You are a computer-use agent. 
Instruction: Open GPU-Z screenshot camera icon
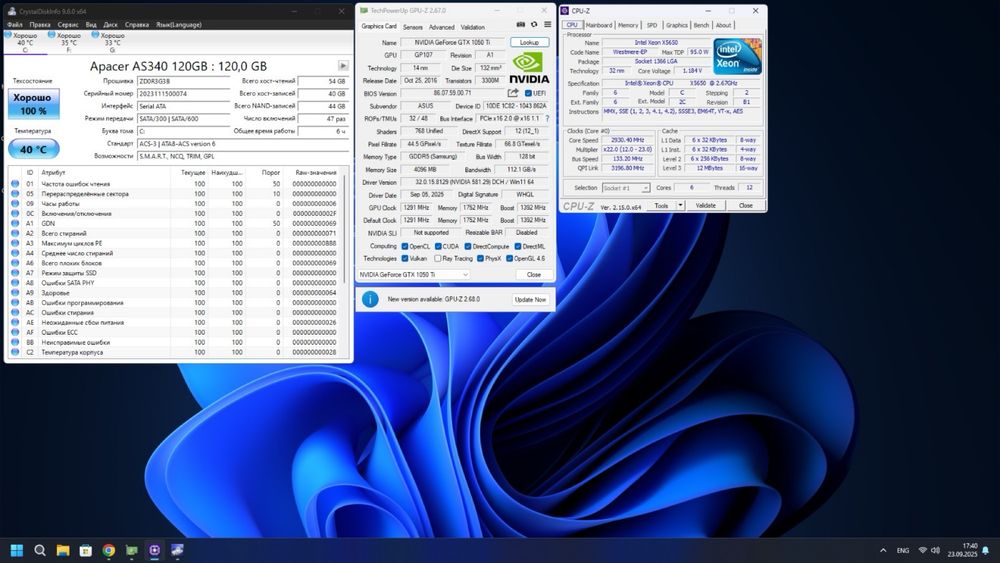[520, 25]
